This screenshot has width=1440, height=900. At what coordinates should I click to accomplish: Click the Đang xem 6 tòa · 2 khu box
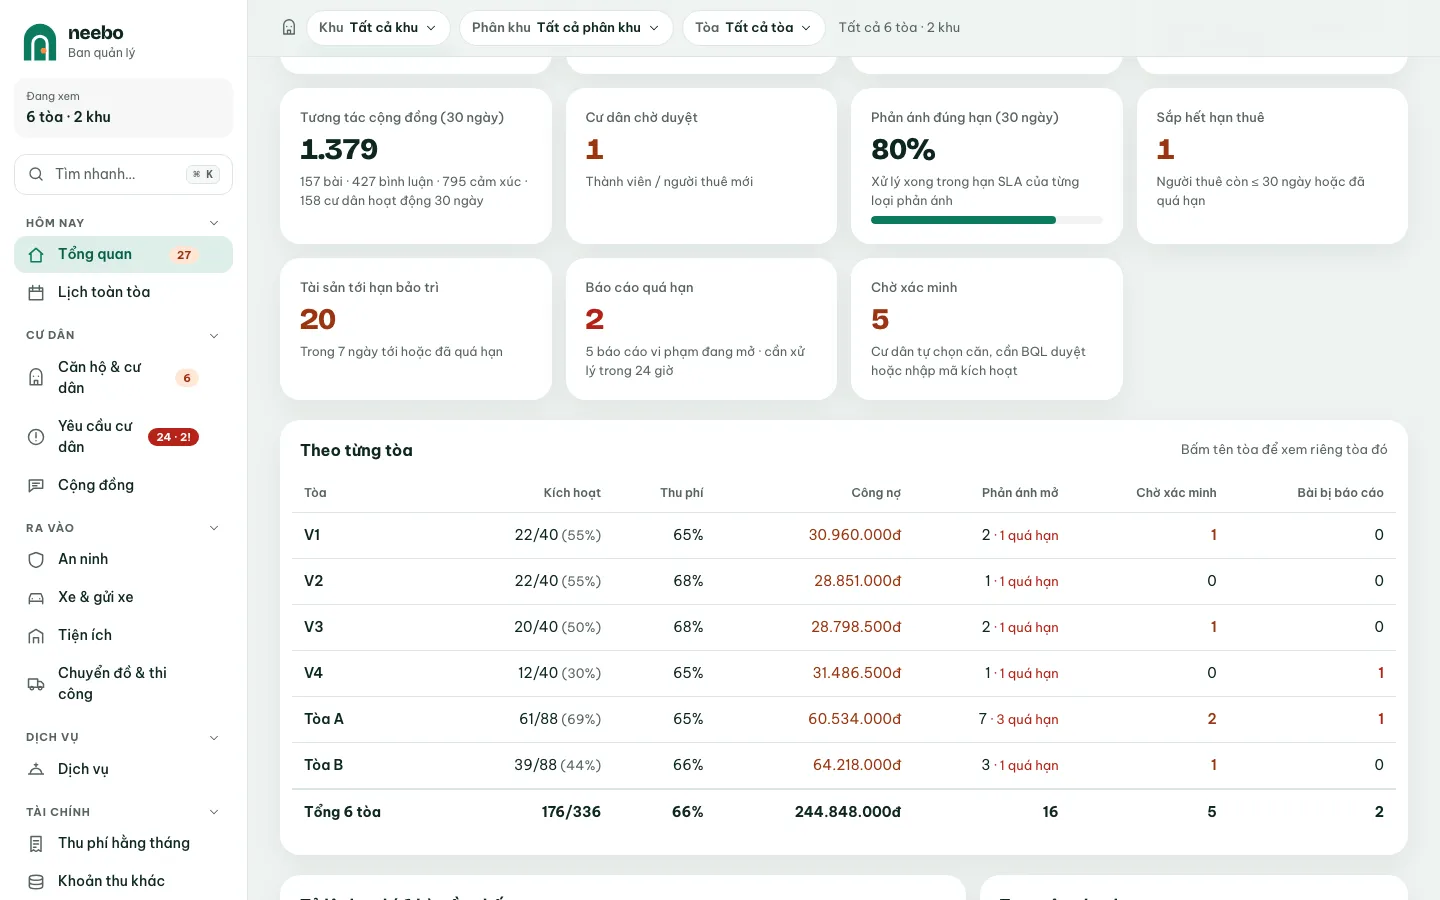coord(123,108)
